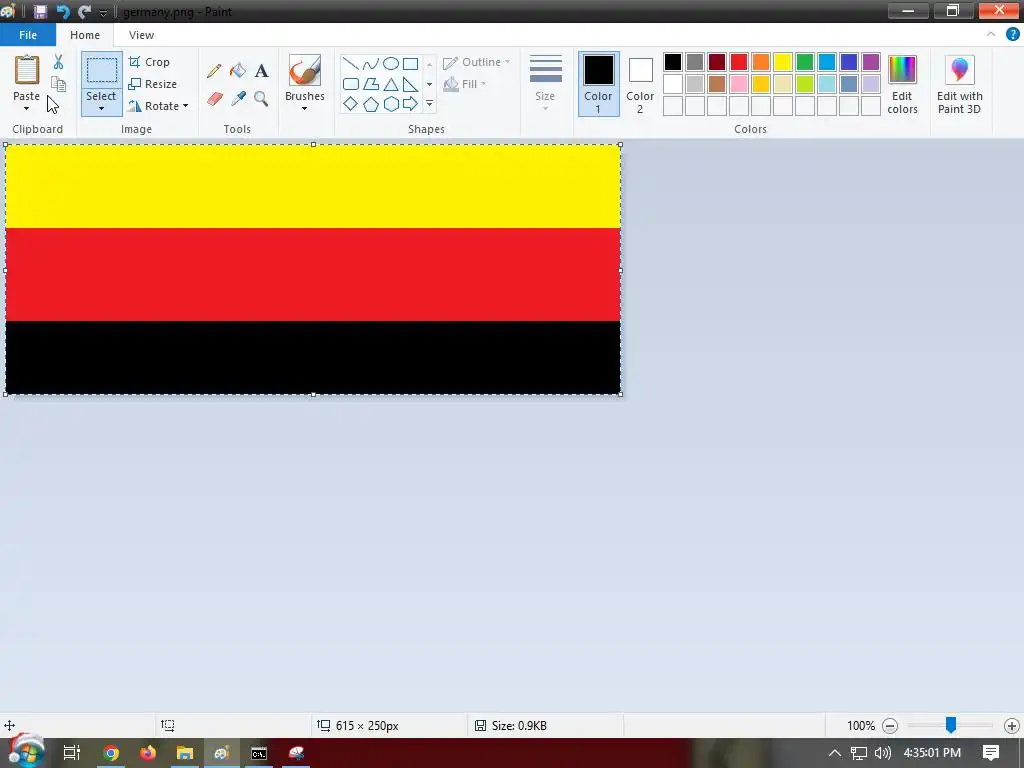Pick the green color swatch
This screenshot has width=1024, height=768.
[x=805, y=62]
